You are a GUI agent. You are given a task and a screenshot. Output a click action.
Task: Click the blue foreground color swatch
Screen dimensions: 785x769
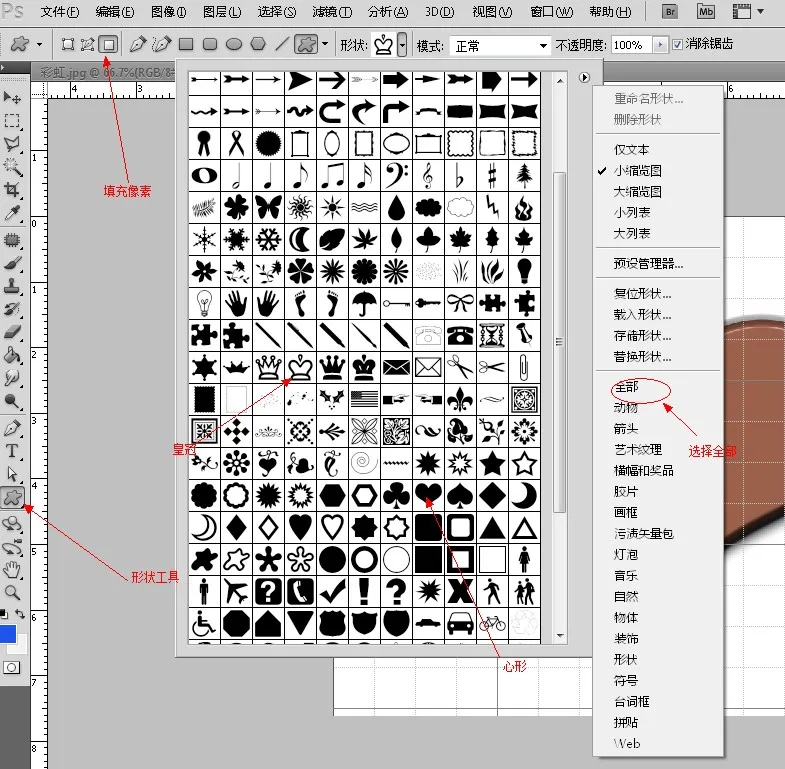click(7, 635)
